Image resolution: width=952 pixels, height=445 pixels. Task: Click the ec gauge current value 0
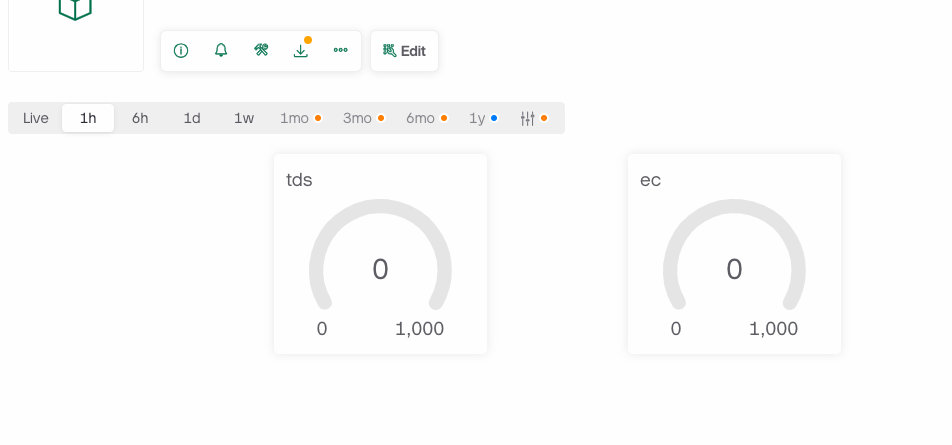(x=734, y=270)
